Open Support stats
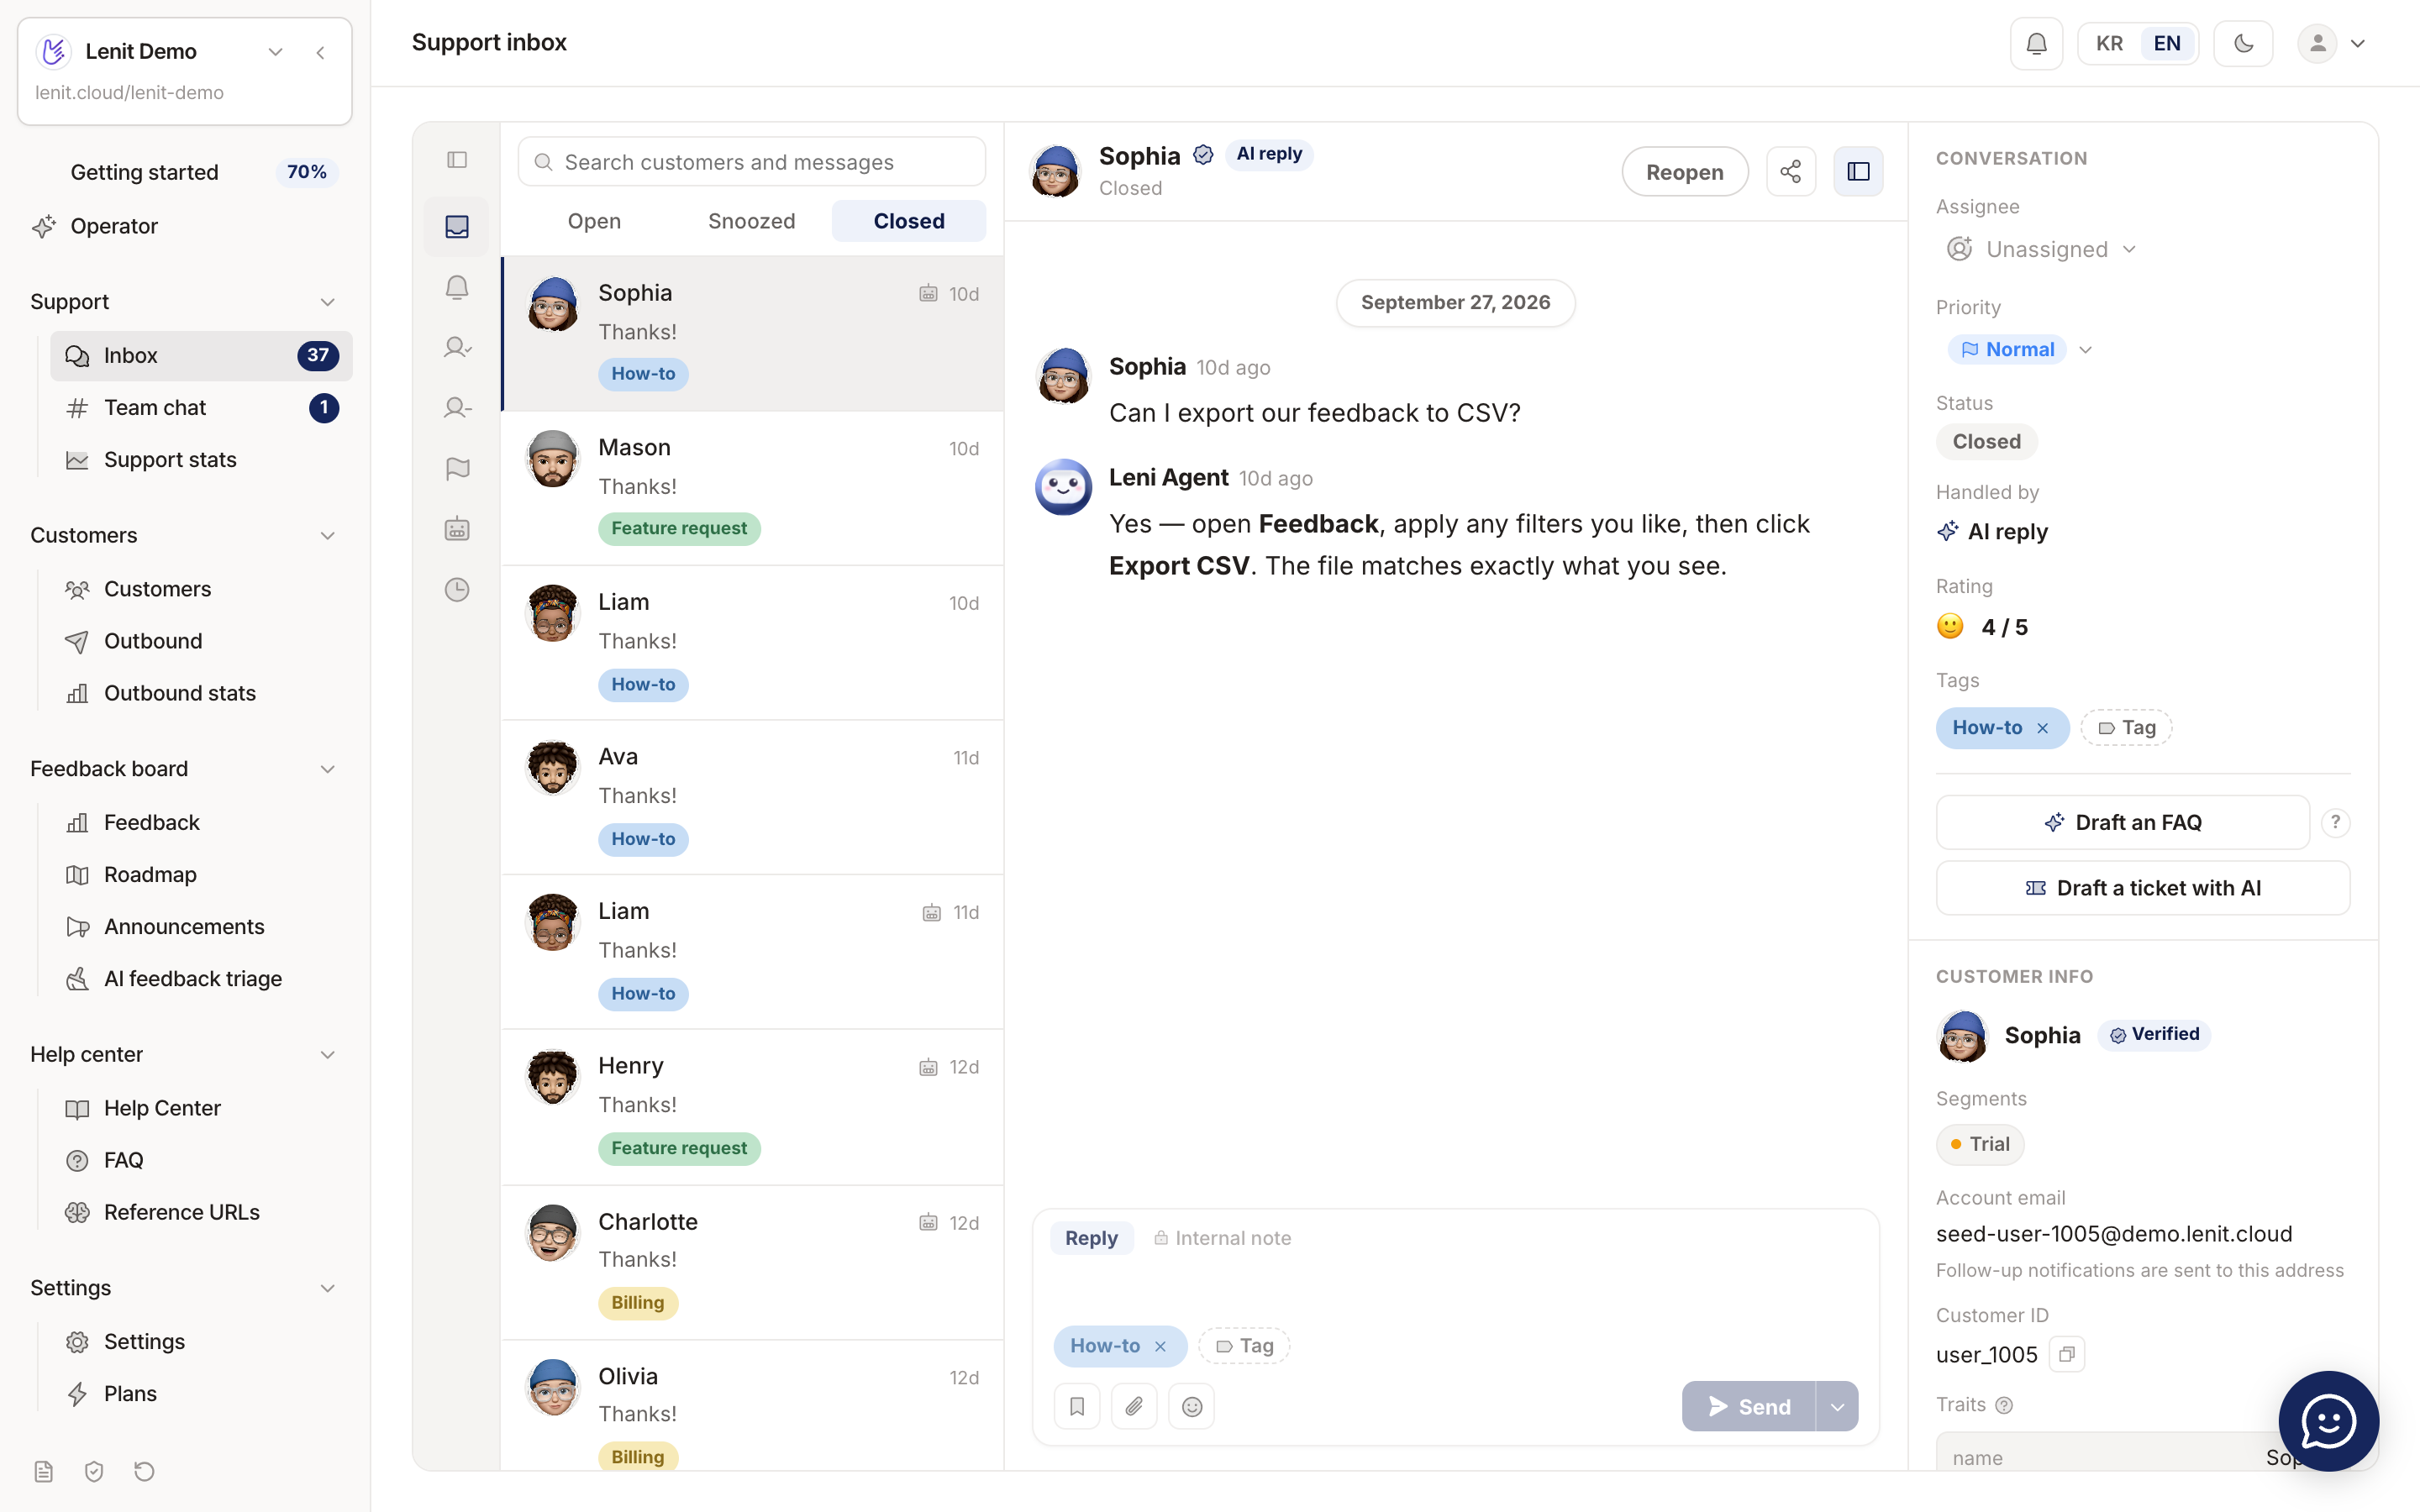The height and width of the screenshot is (1512, 2420). [x=201, y=460]
